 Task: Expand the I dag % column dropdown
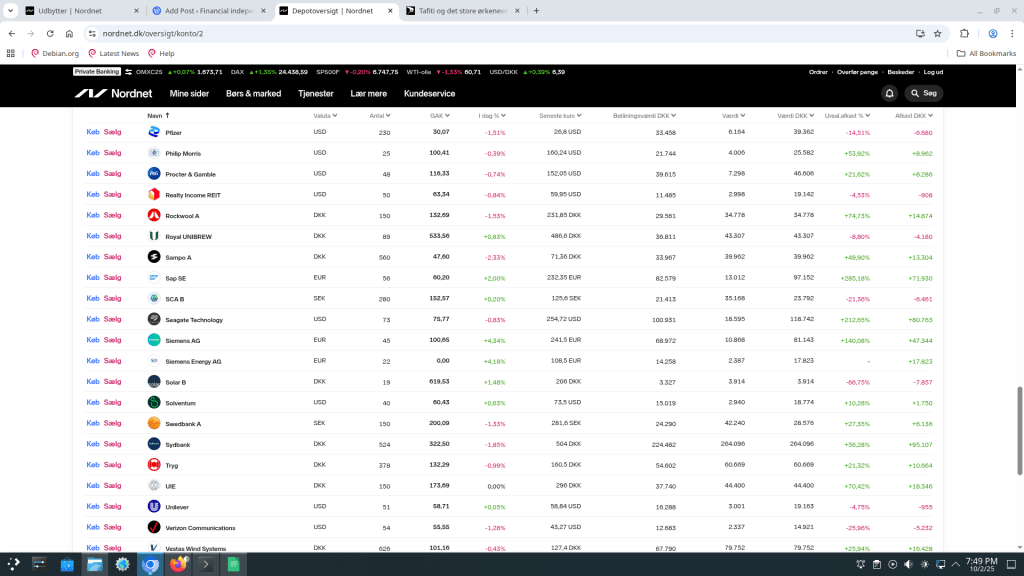pyautogui.click(x=492, y=115)
